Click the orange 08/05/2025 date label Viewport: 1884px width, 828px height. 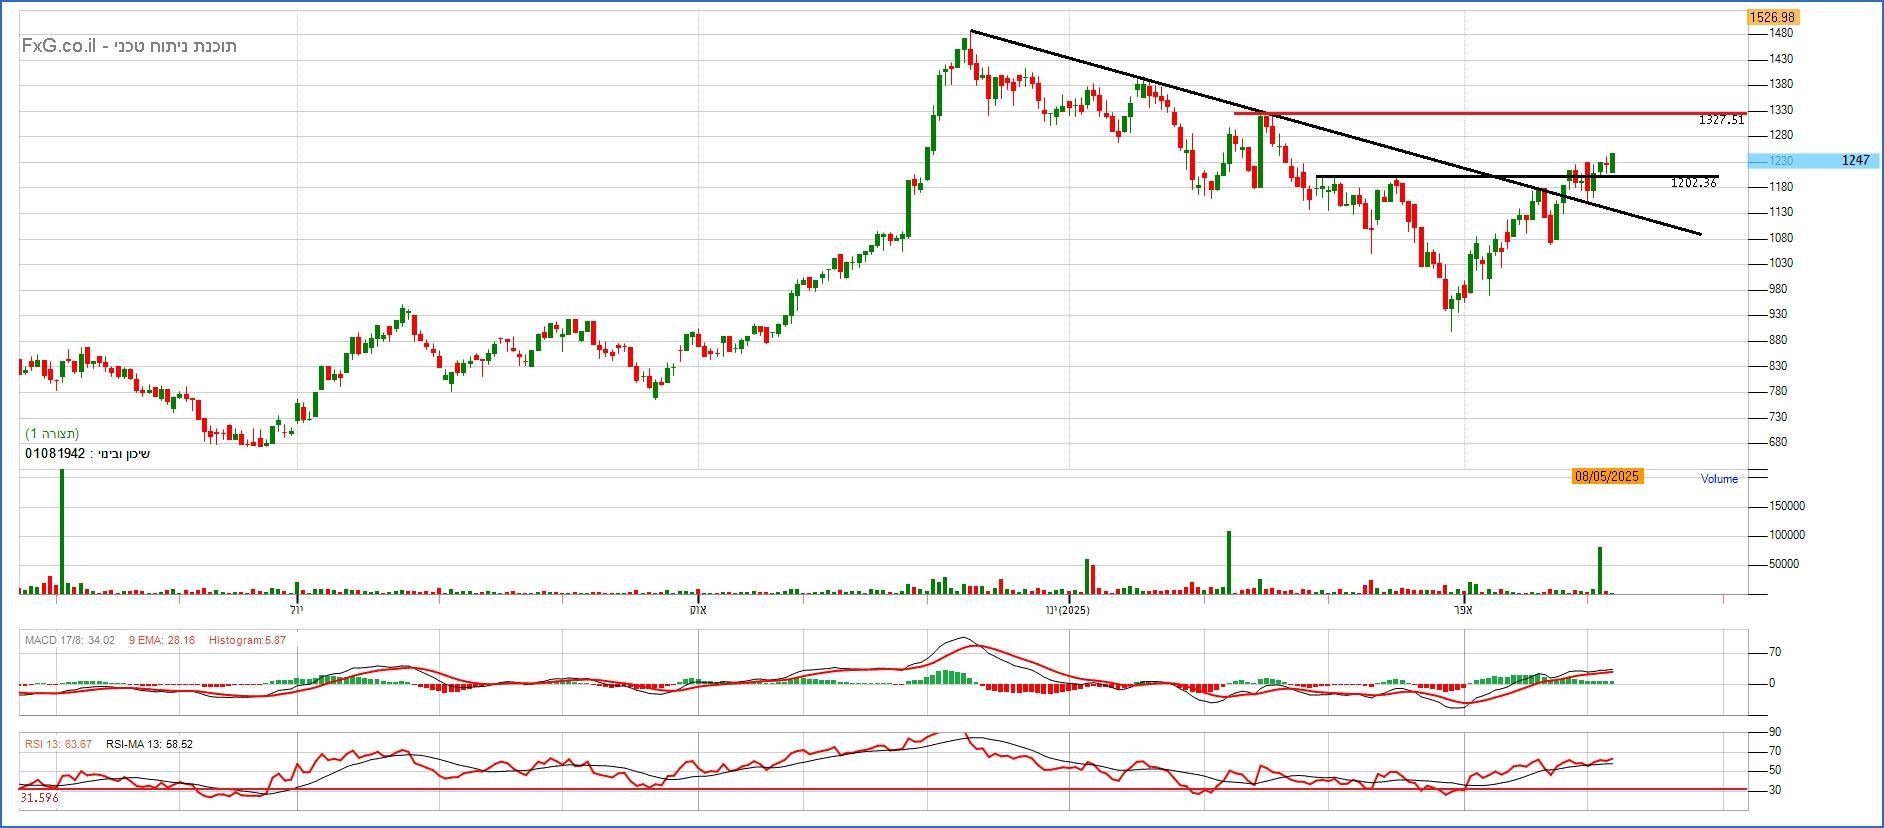[x=1607, y=477]
